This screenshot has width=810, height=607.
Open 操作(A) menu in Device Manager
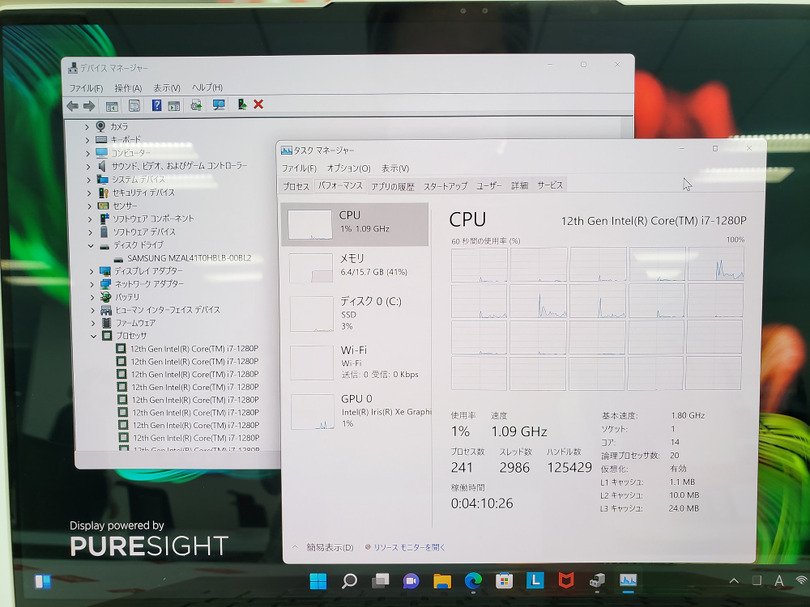128,88
